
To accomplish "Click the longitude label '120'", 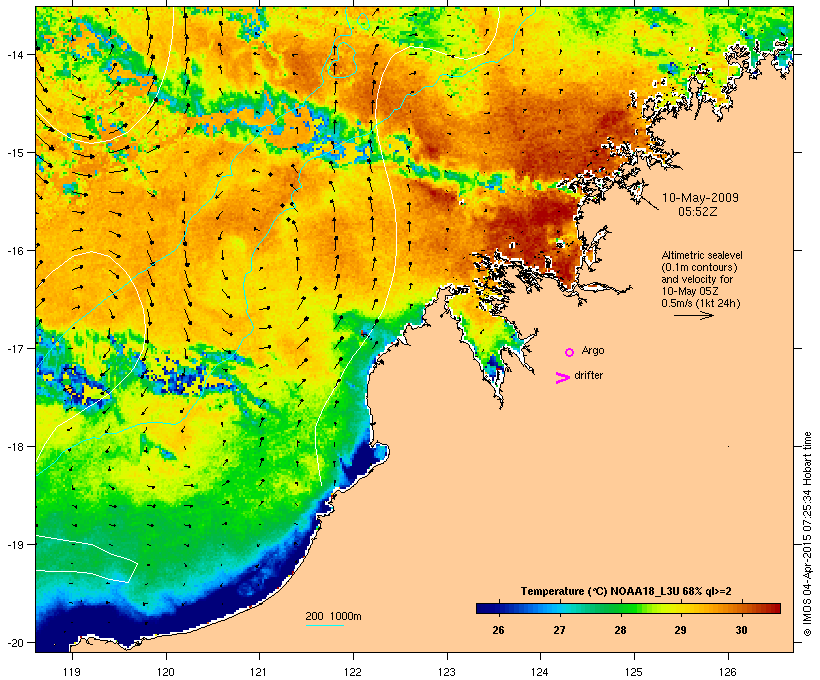I will [x=166, y=672].
